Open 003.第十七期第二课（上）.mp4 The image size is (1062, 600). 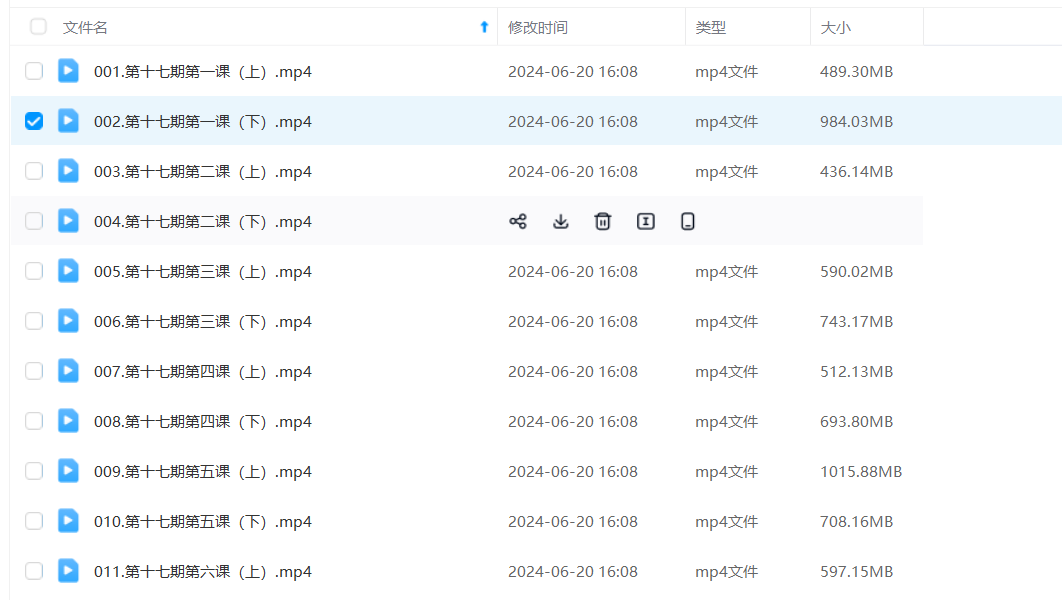[x=203, y=172]
